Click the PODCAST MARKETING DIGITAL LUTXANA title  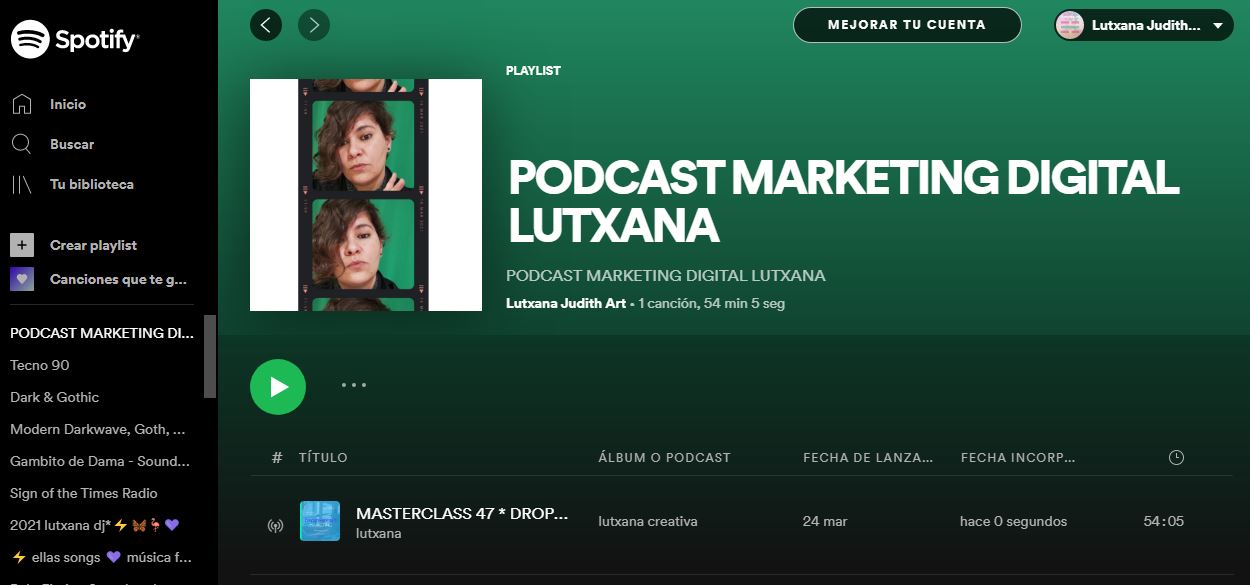844,201
